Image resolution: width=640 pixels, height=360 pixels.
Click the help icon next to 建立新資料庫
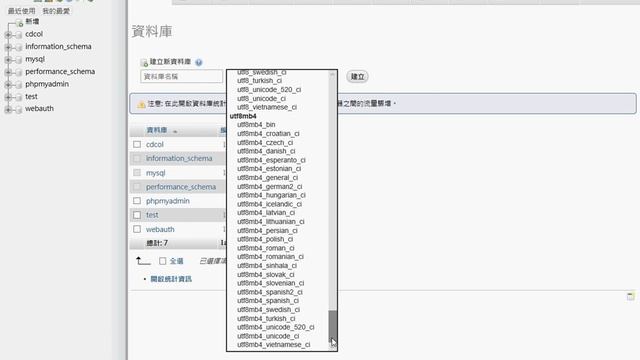coord(199,62)
